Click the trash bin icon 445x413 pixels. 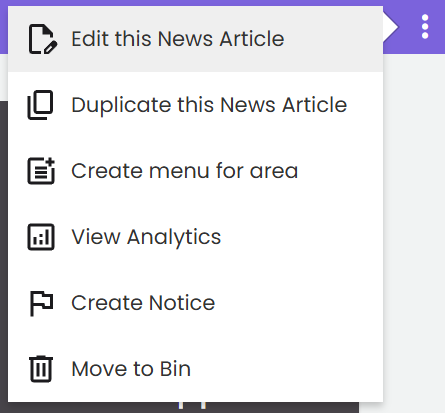[x=41, y=369]
